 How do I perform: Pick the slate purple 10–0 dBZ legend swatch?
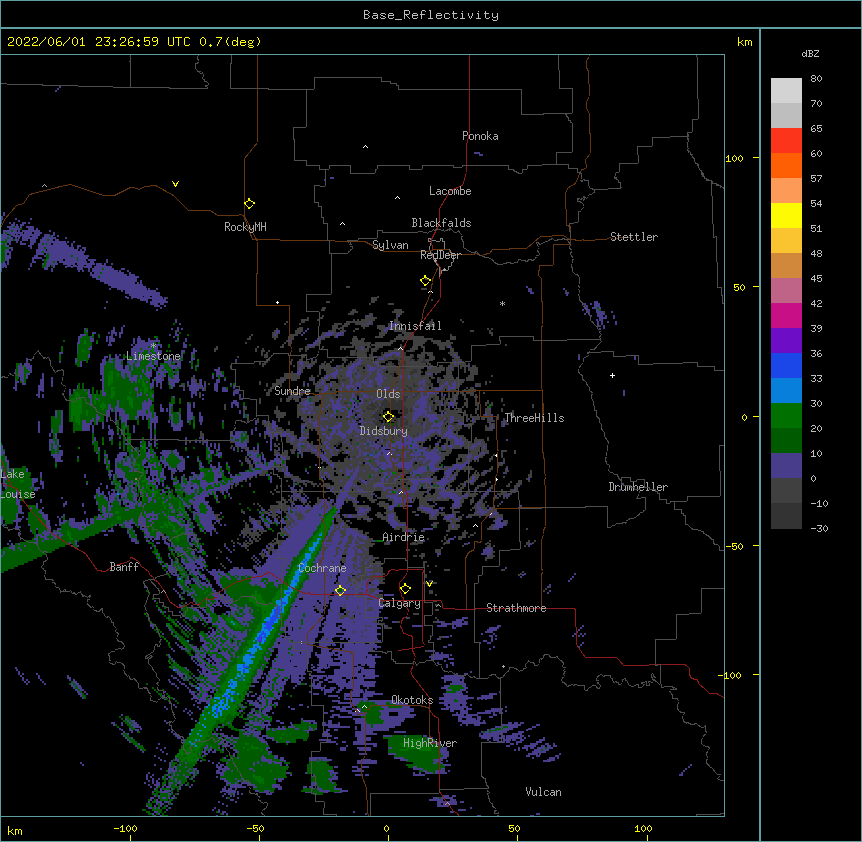[786, 466]
